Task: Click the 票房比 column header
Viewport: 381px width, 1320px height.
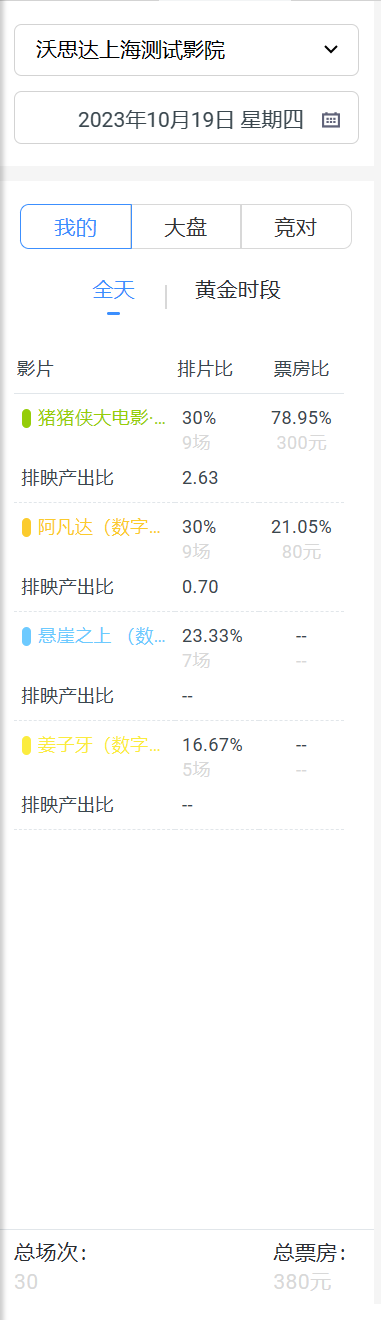Action: click(x=302, y=369)
